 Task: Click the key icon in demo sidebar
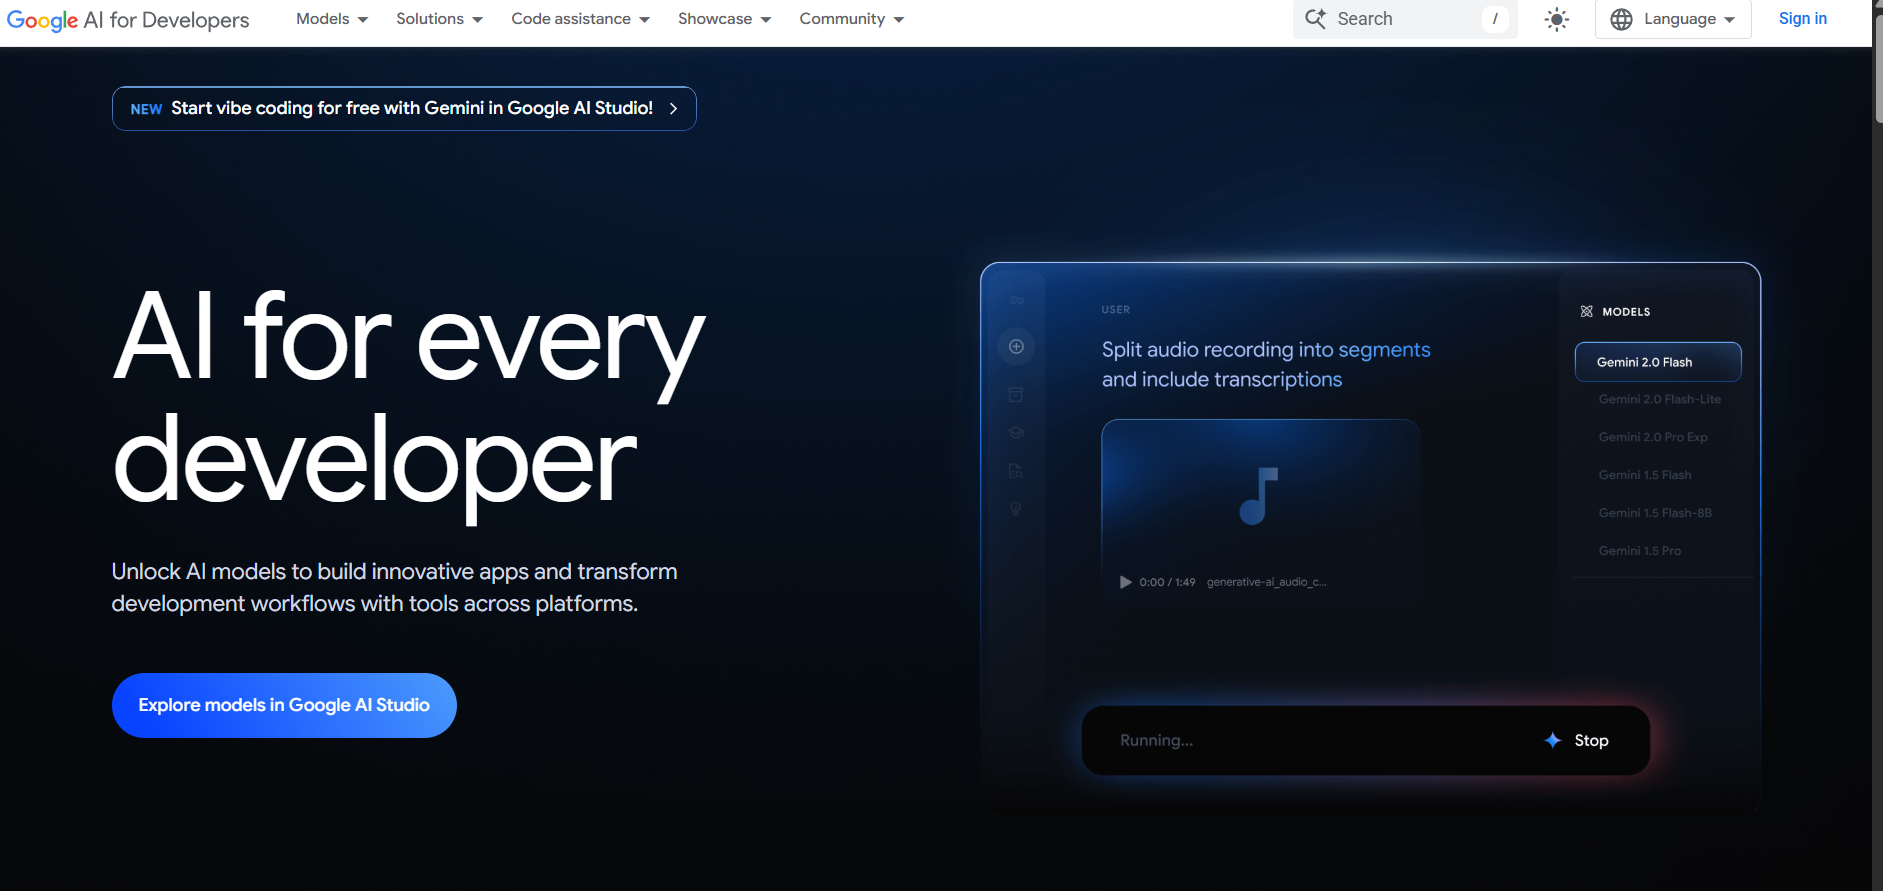(1016, 300)
